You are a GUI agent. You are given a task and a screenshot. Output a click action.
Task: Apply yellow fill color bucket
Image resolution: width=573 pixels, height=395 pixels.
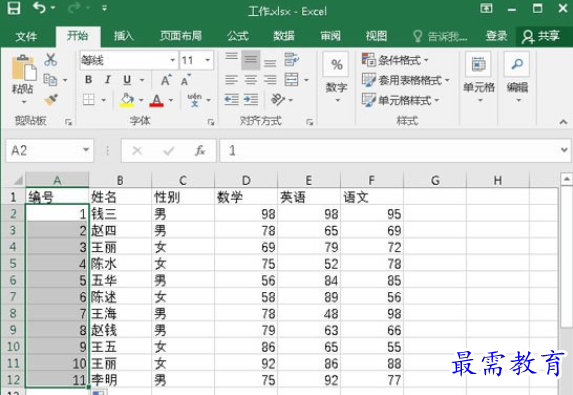tap(127, 100)
